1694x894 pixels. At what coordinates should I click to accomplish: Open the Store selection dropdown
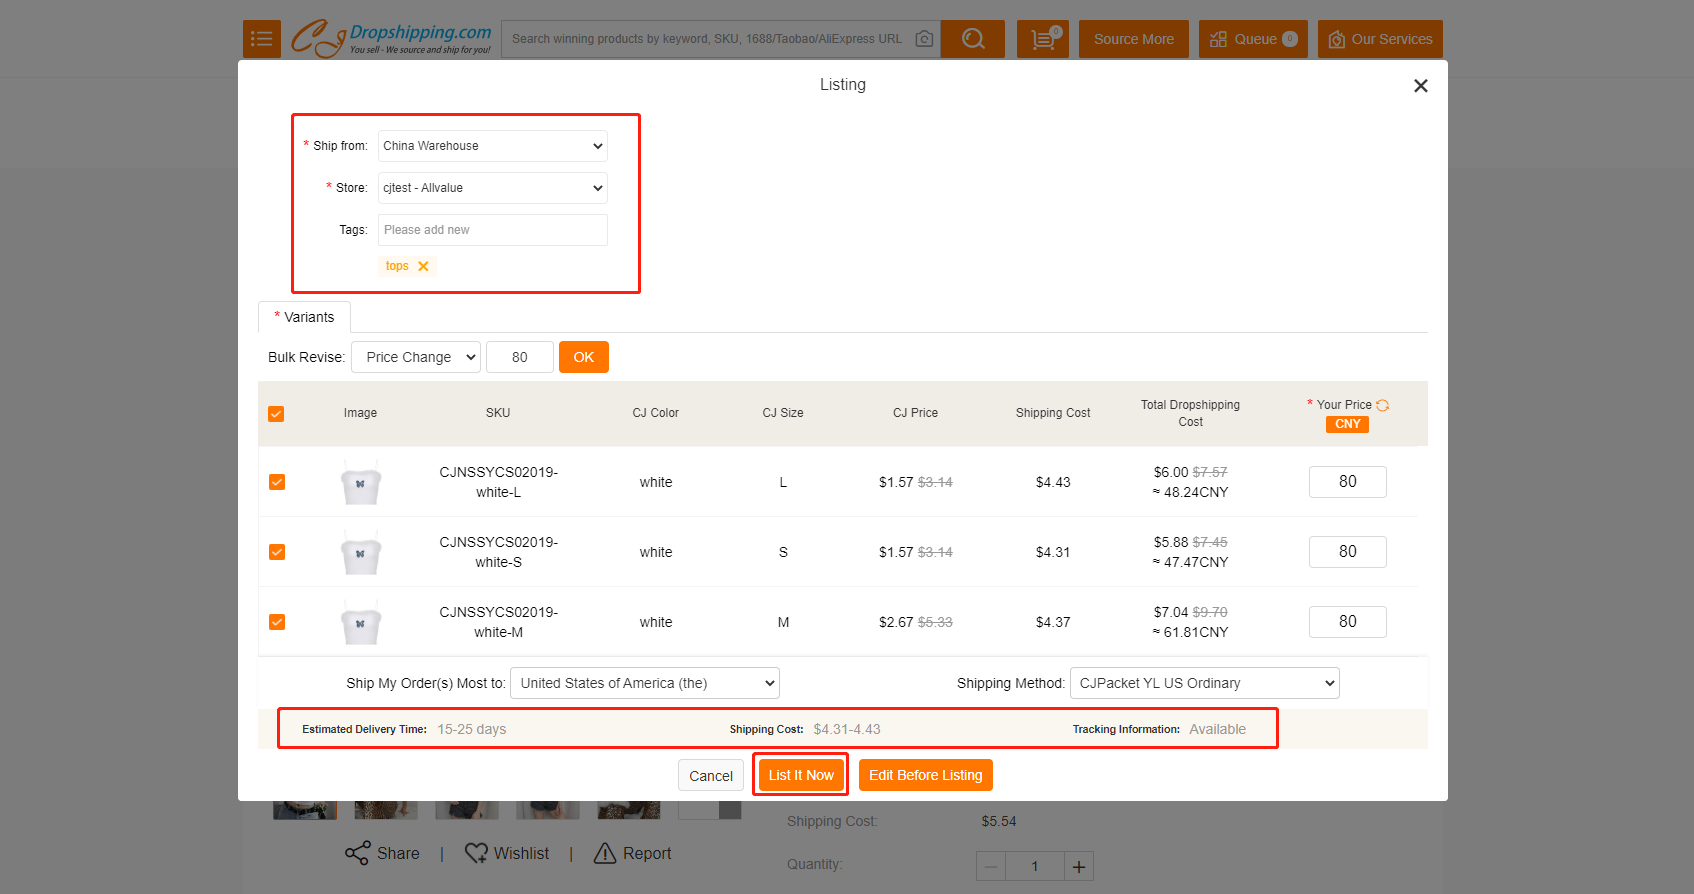492,188
